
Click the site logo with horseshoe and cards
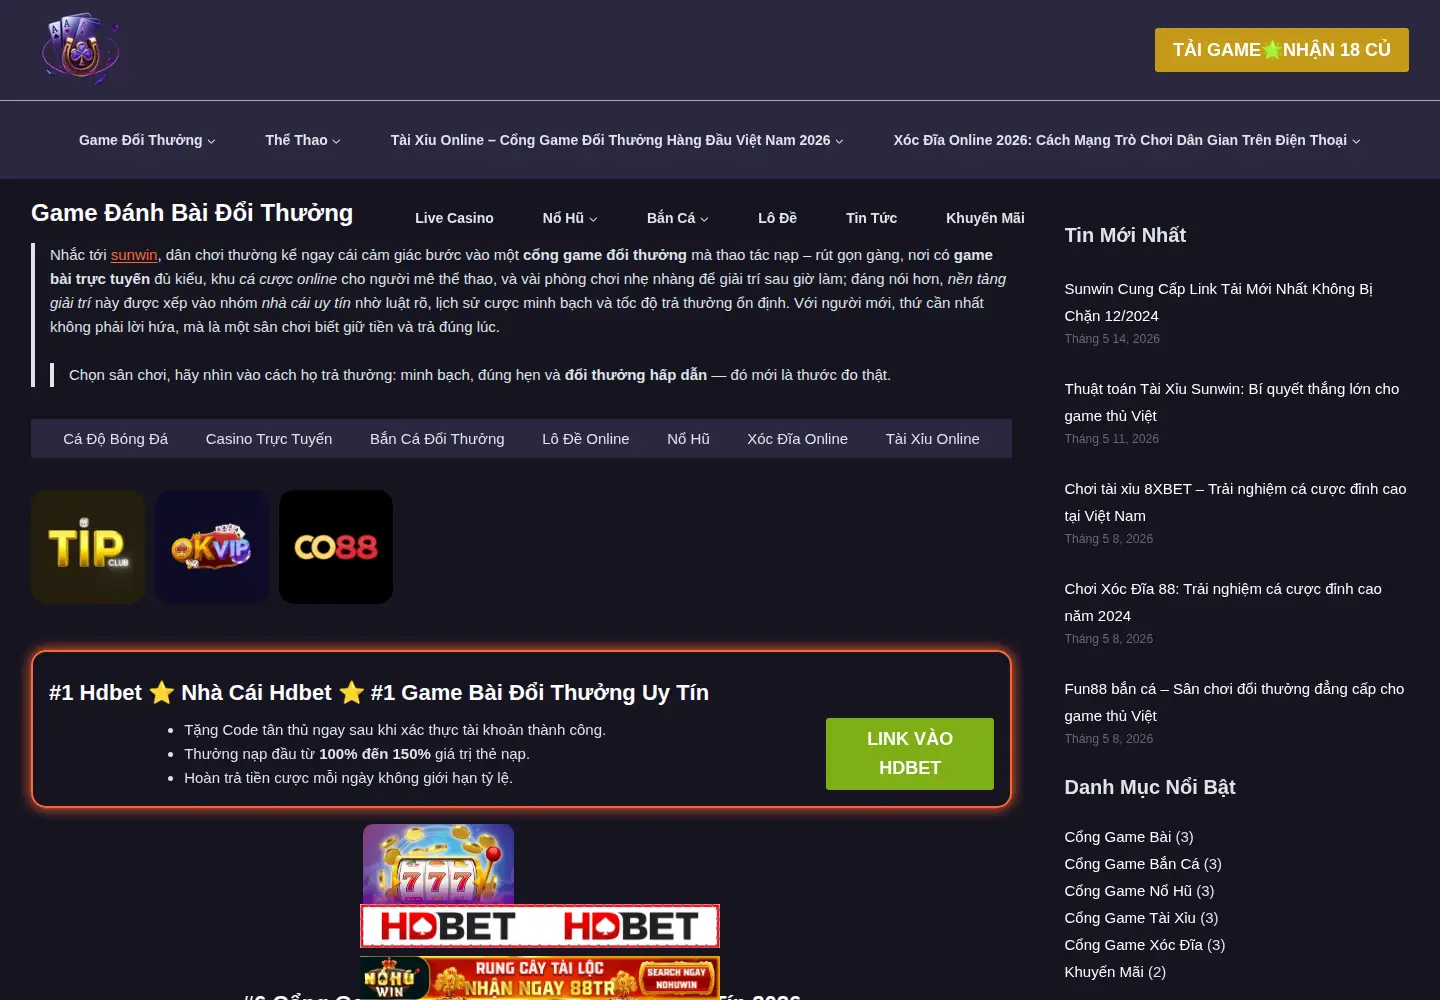point(80,48)
